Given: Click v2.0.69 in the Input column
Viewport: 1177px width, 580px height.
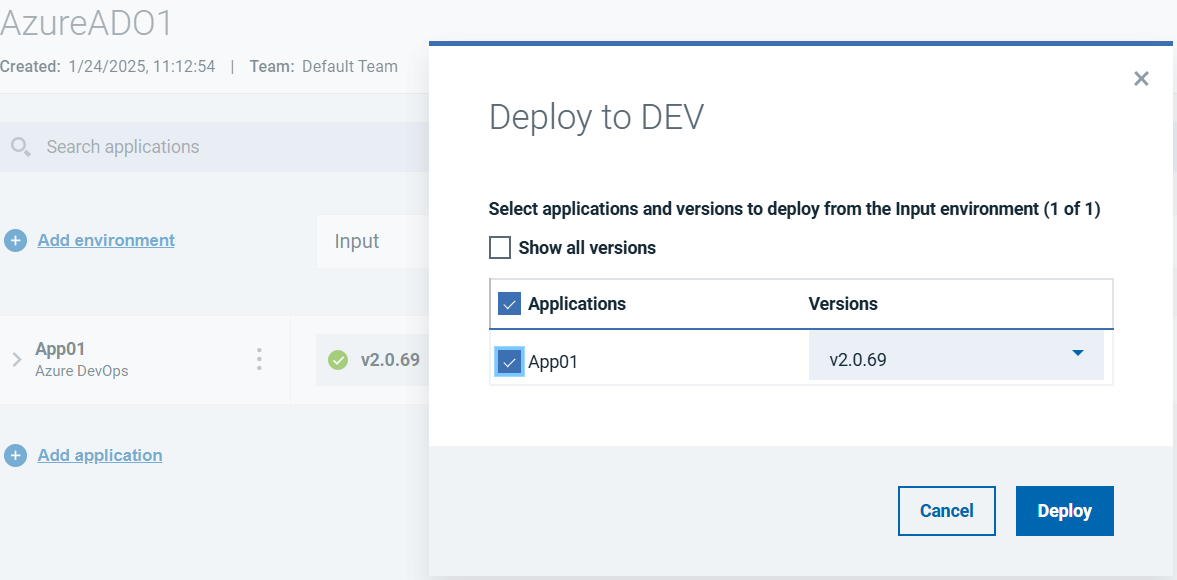Looking at the screenshot, I should [x=389, y=360].
